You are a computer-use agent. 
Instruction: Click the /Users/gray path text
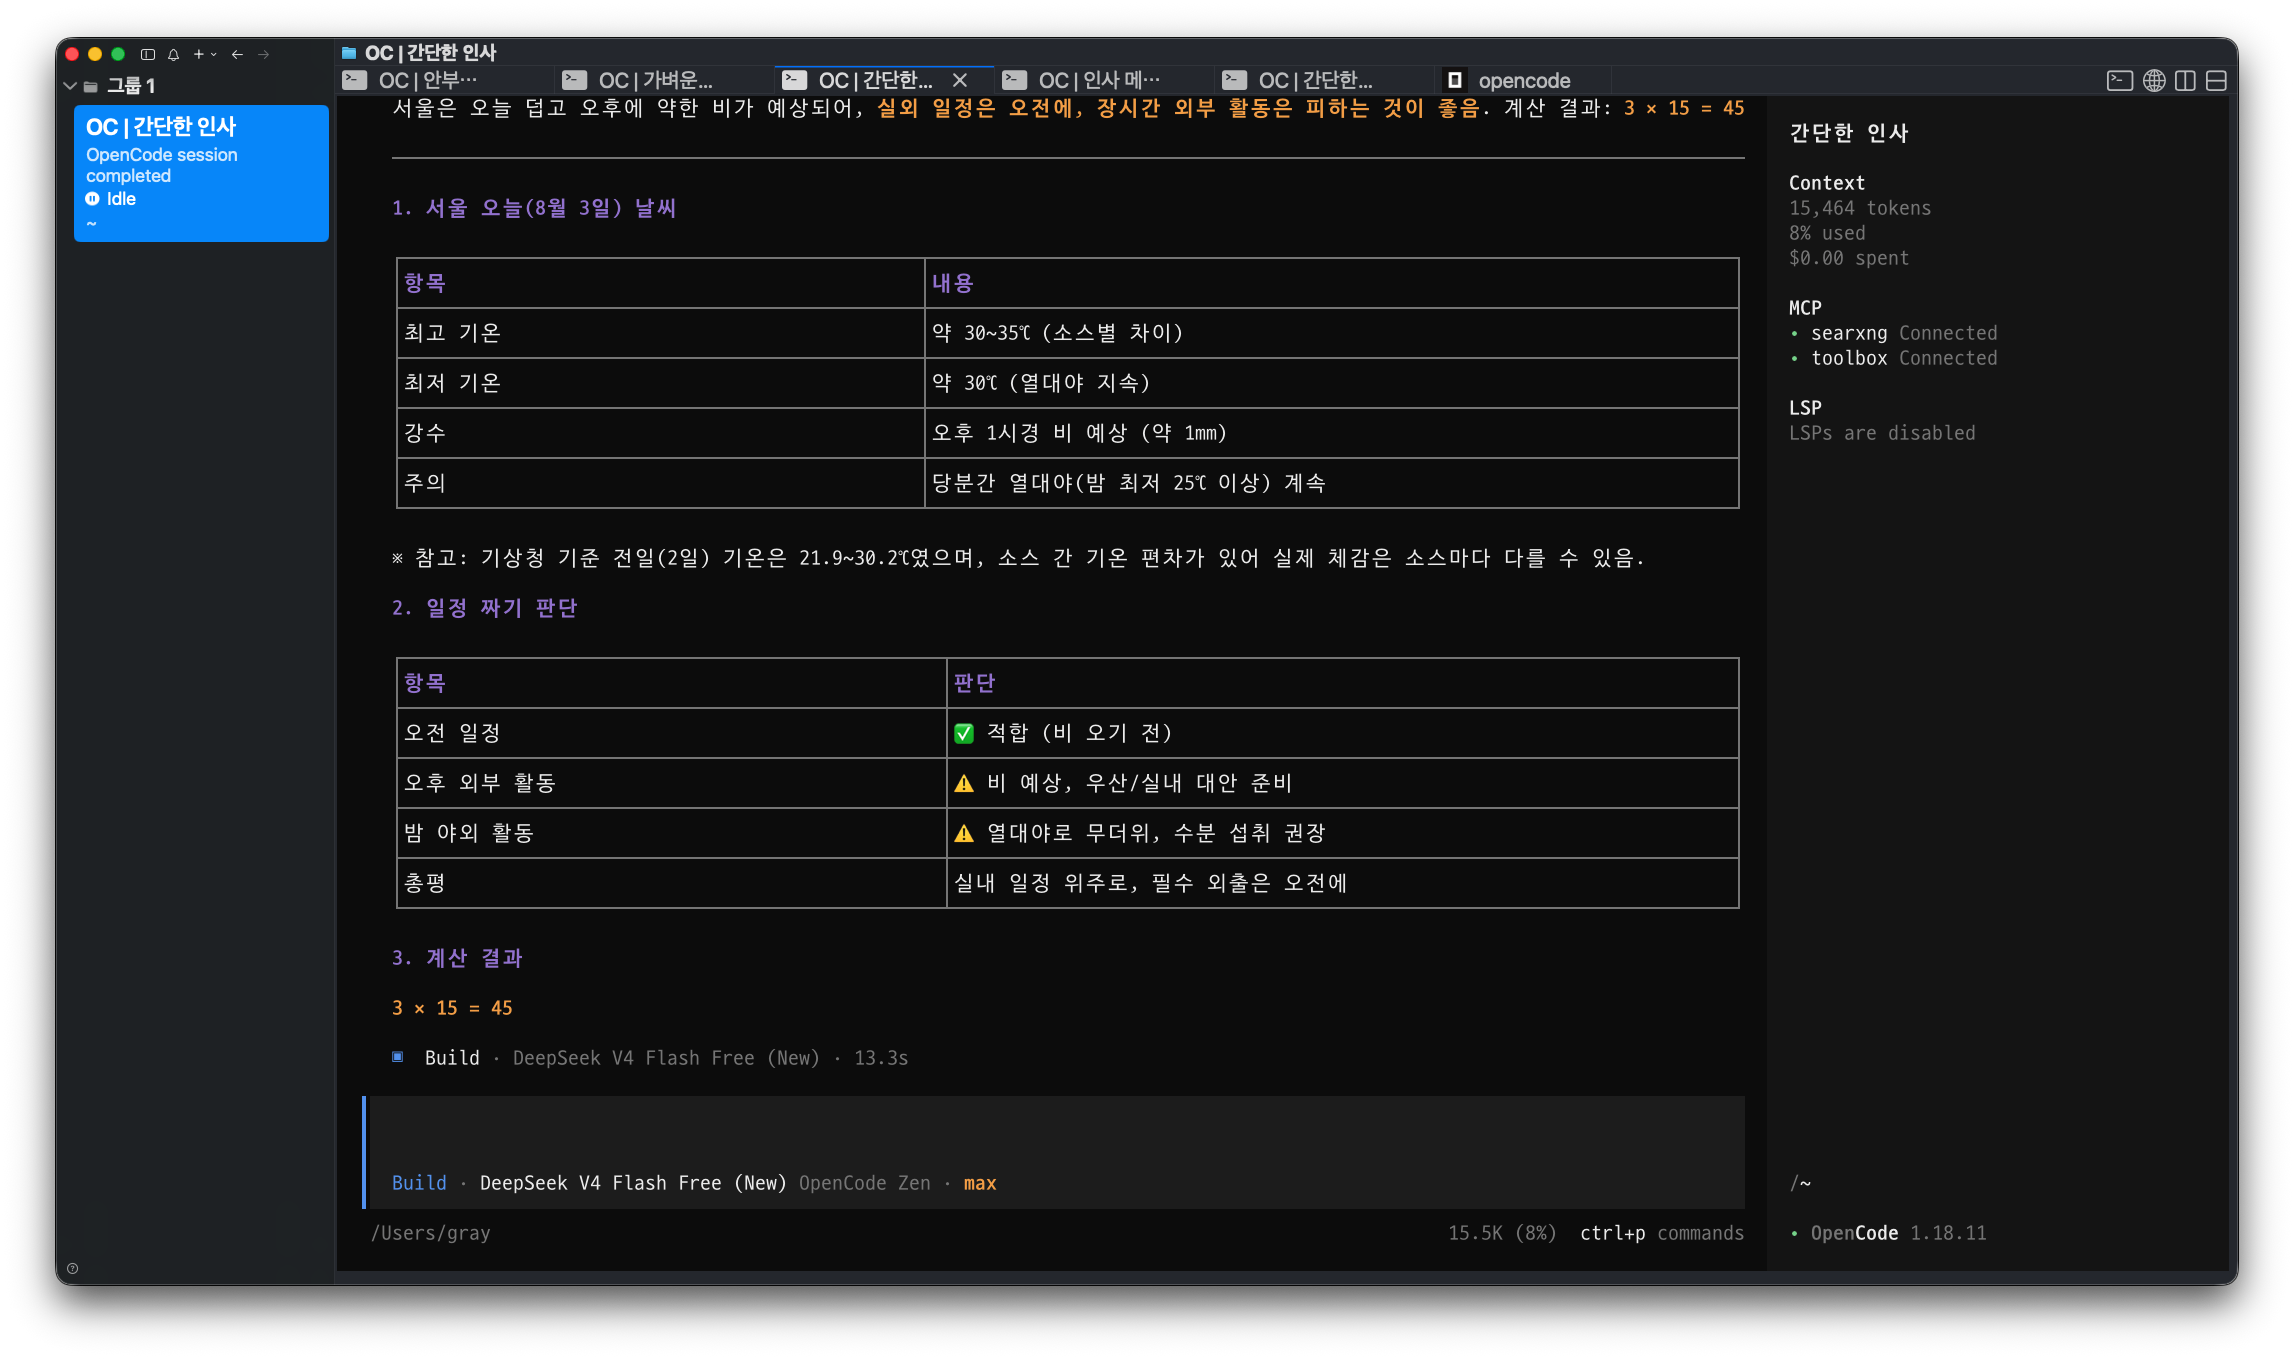[431, 1233]
